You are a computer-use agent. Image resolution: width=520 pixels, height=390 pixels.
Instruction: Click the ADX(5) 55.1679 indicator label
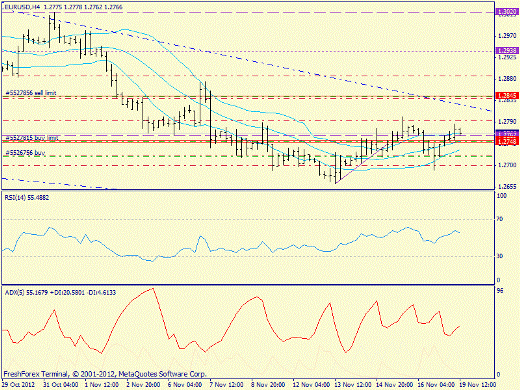tap(60, 293)
